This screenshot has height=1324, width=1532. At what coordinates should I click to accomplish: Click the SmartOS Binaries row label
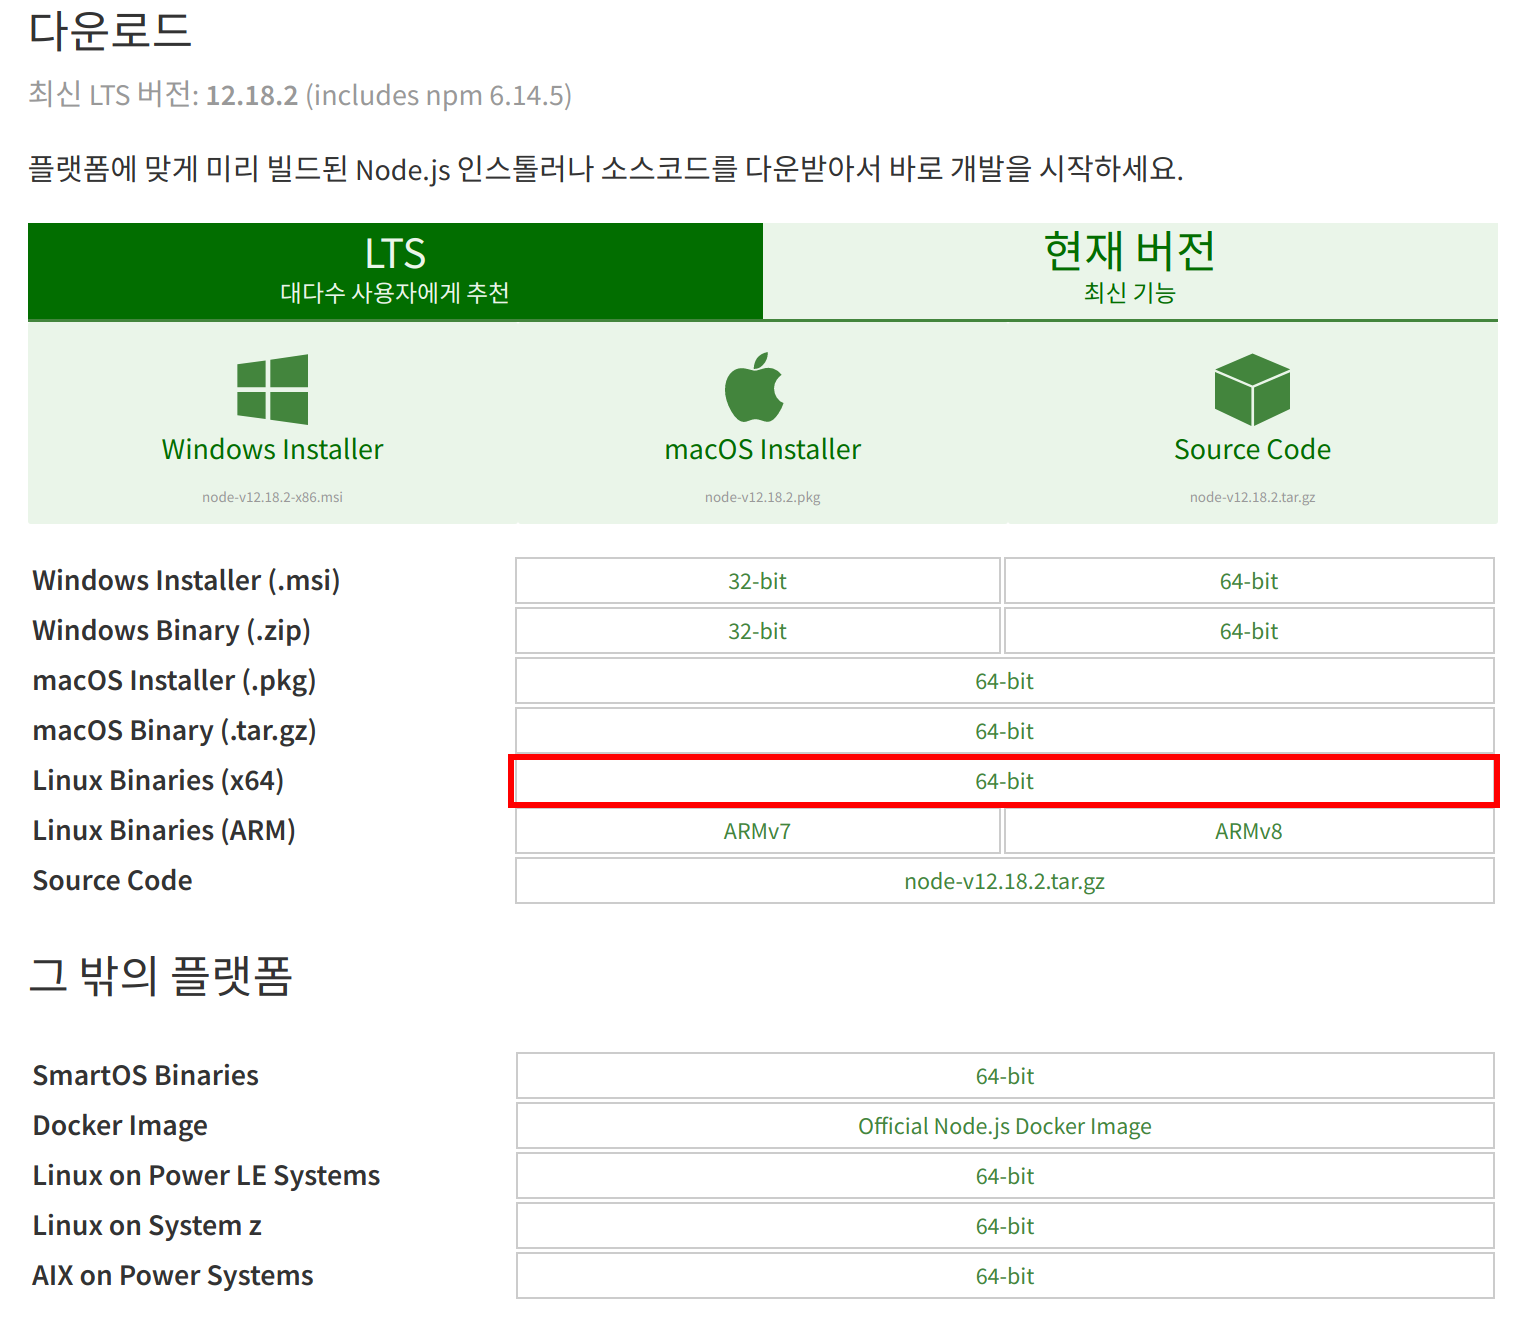point(145,1076)
